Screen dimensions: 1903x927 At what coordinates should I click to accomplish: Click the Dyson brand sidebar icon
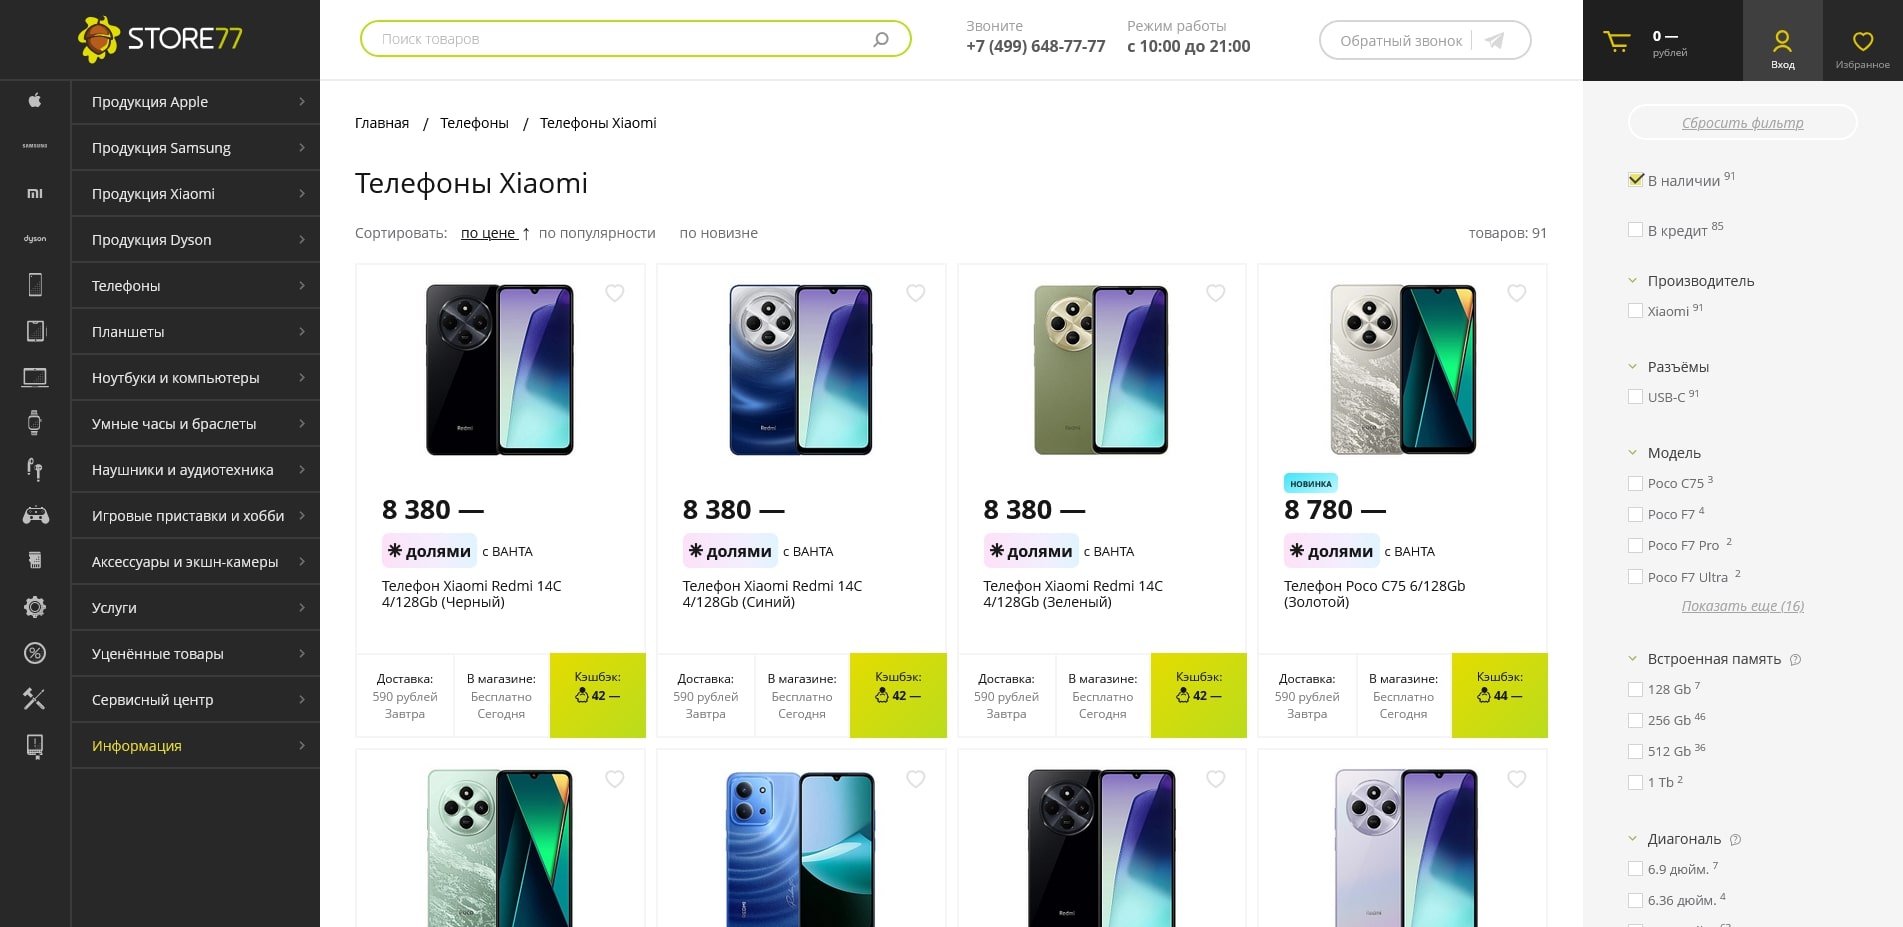point(35,239)
